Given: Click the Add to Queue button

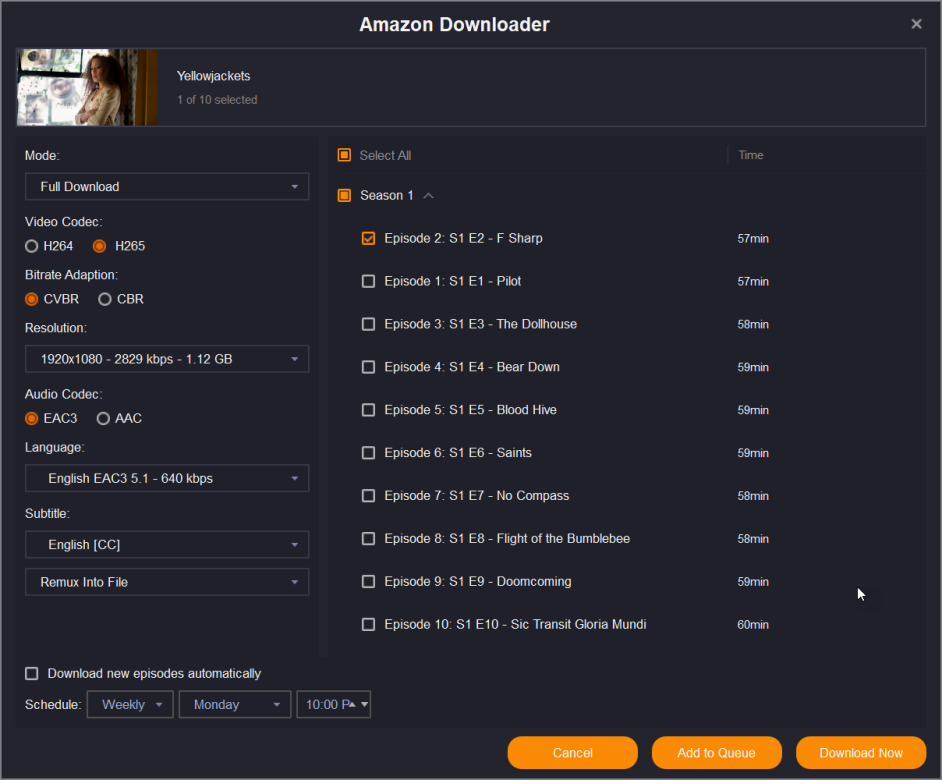Looking at the screenshot, I should (x=716, y=753).
